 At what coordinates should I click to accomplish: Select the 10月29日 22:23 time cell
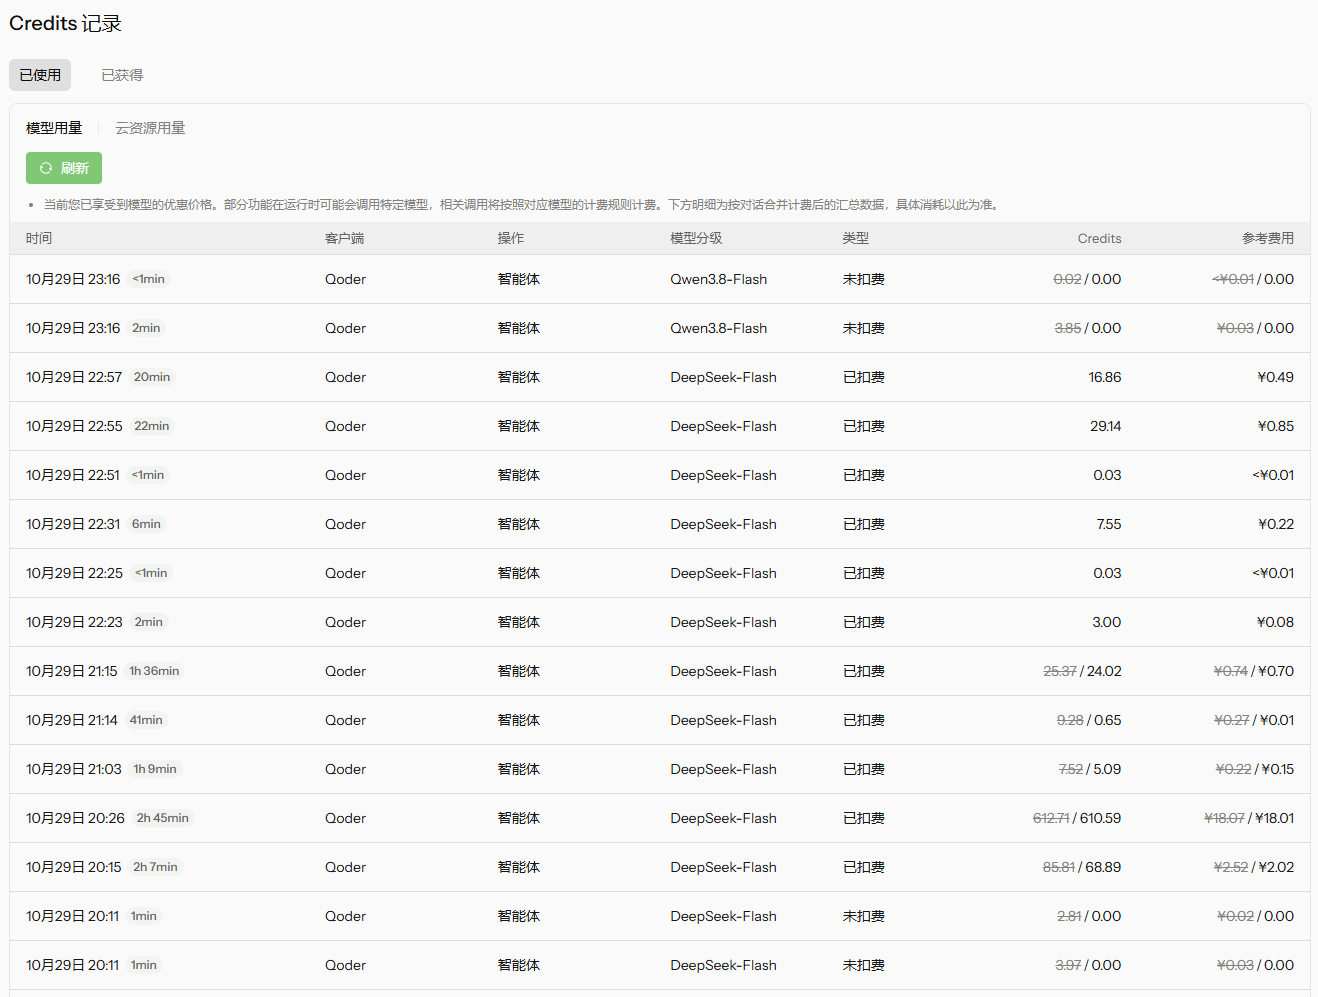point(74,622)
